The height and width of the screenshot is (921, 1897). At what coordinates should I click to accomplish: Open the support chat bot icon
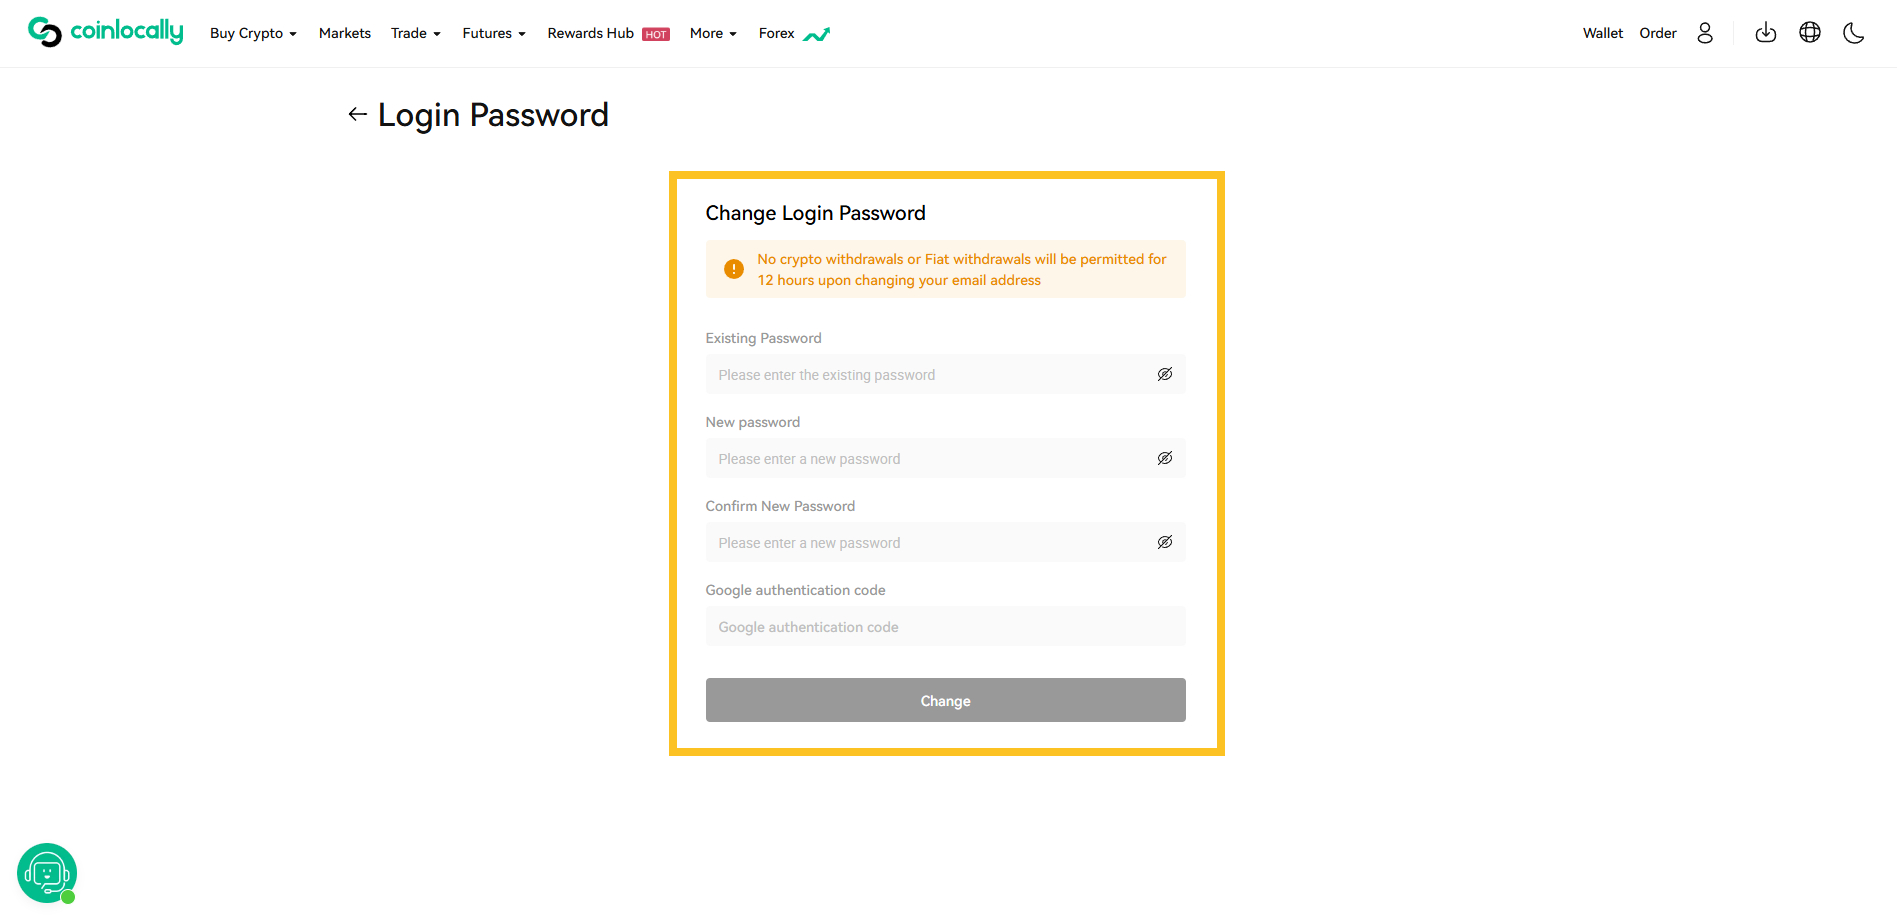pyautogui.click(x=47, y=873)
